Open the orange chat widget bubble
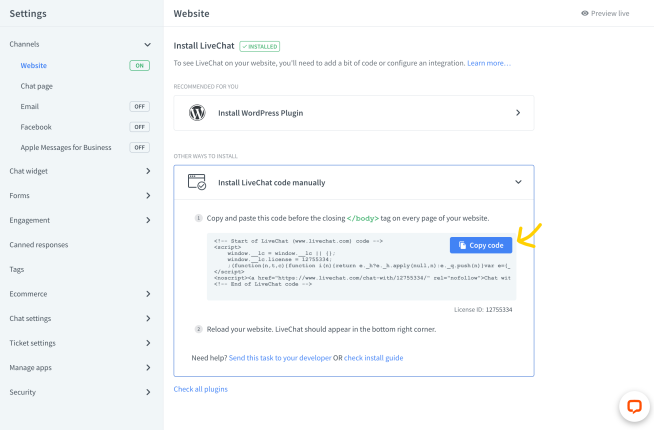 click(634, 406)
